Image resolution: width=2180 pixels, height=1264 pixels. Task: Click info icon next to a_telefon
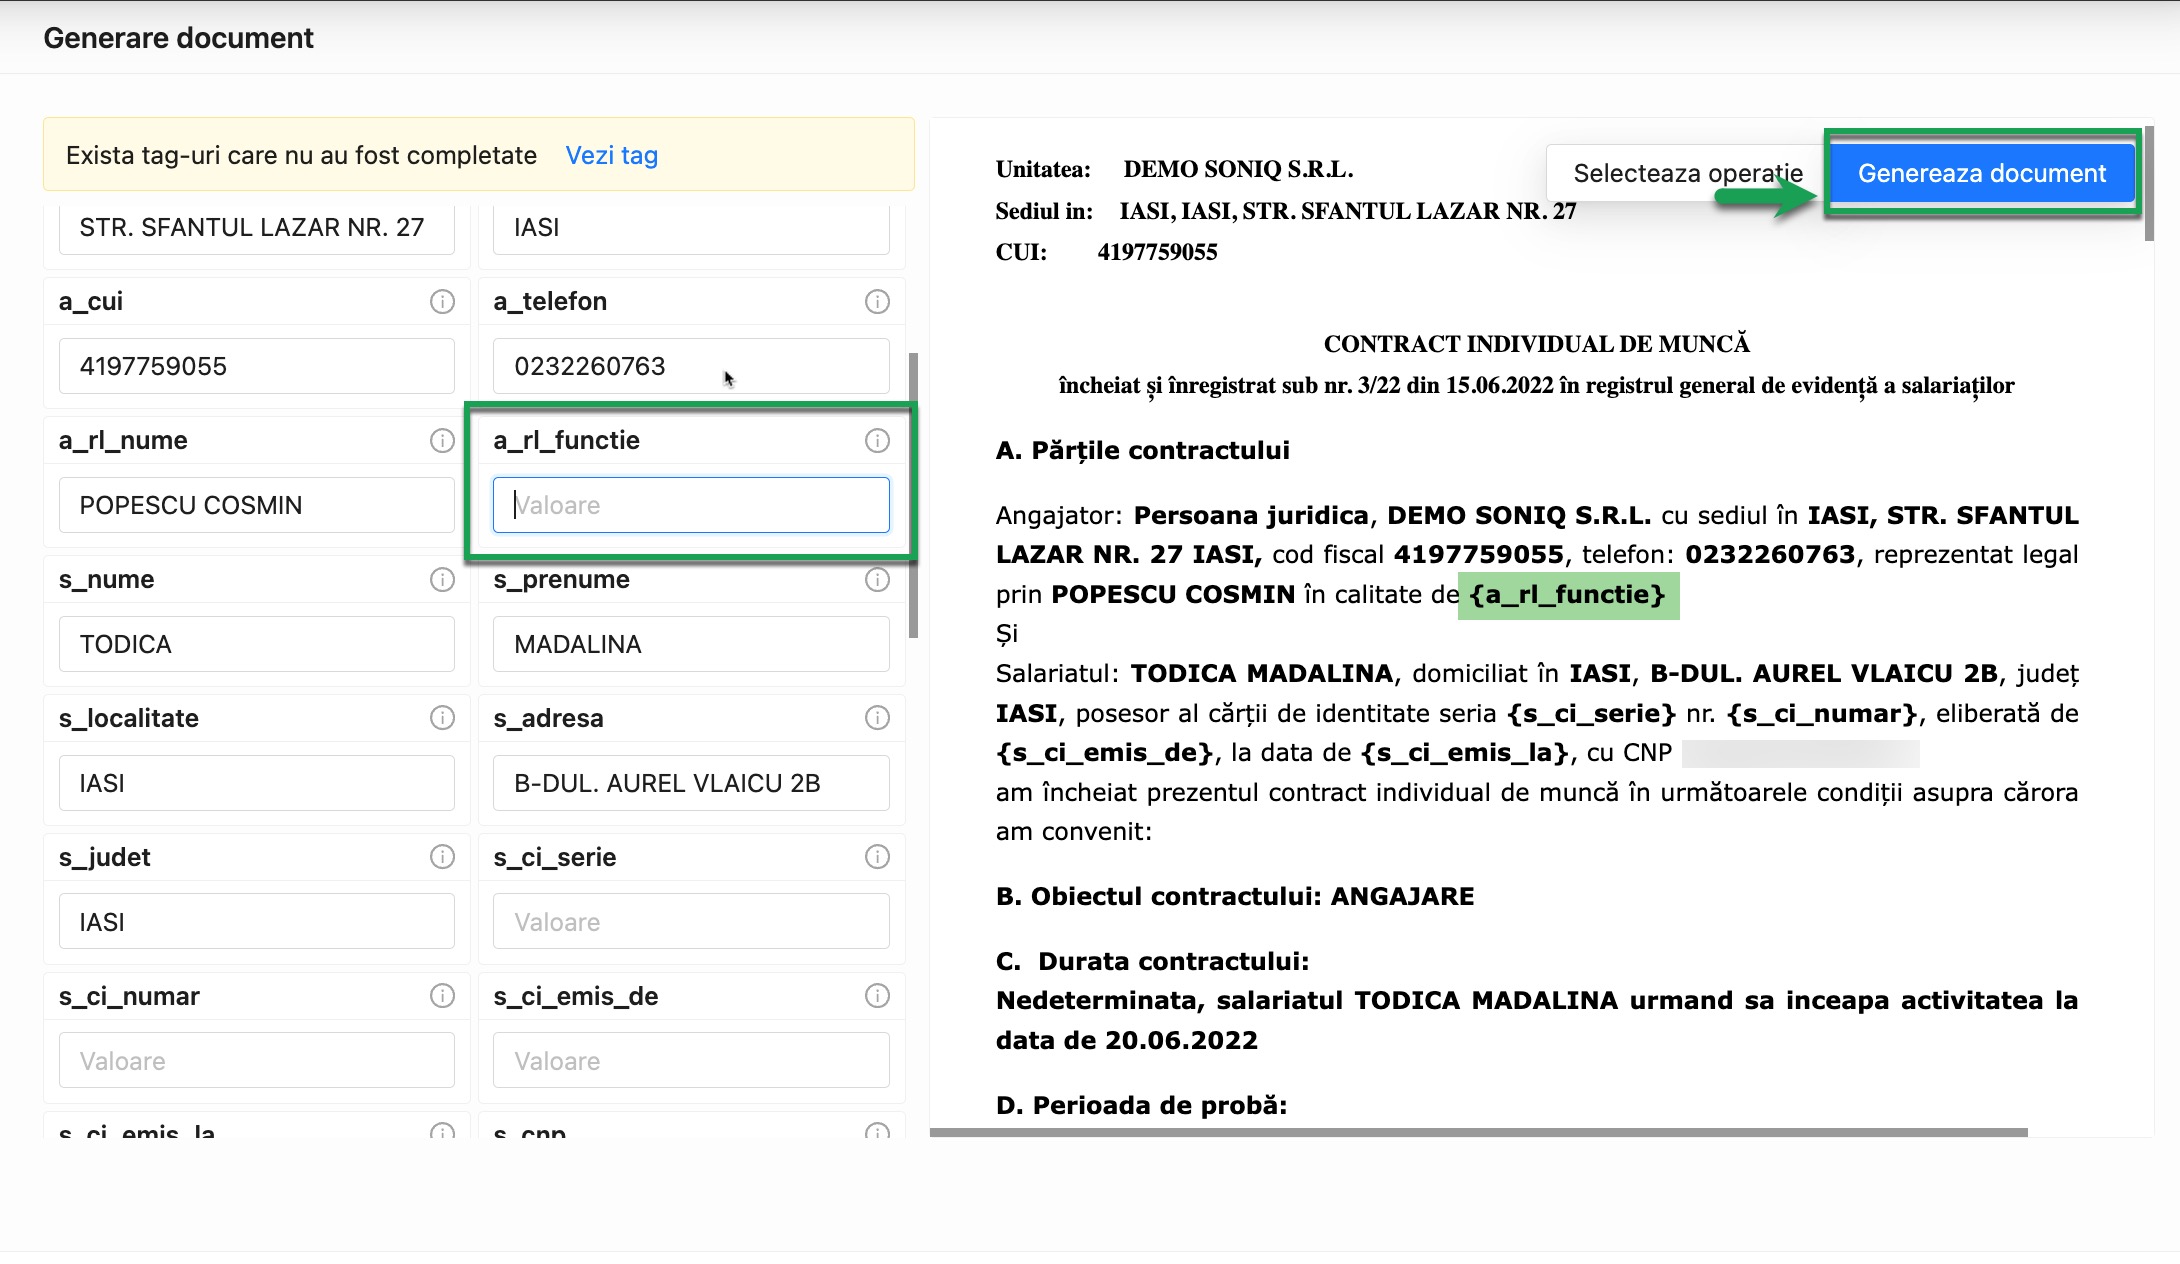point(877,301)
